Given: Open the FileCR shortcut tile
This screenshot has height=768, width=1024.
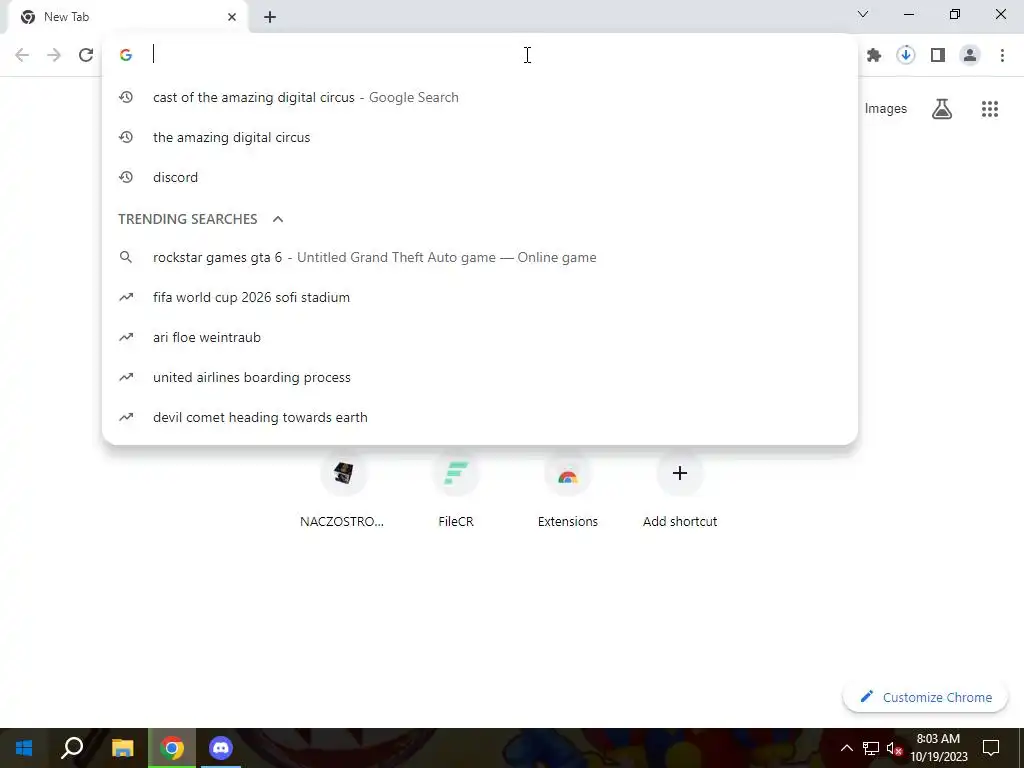Looking at the screenshot, I should 455,488.
